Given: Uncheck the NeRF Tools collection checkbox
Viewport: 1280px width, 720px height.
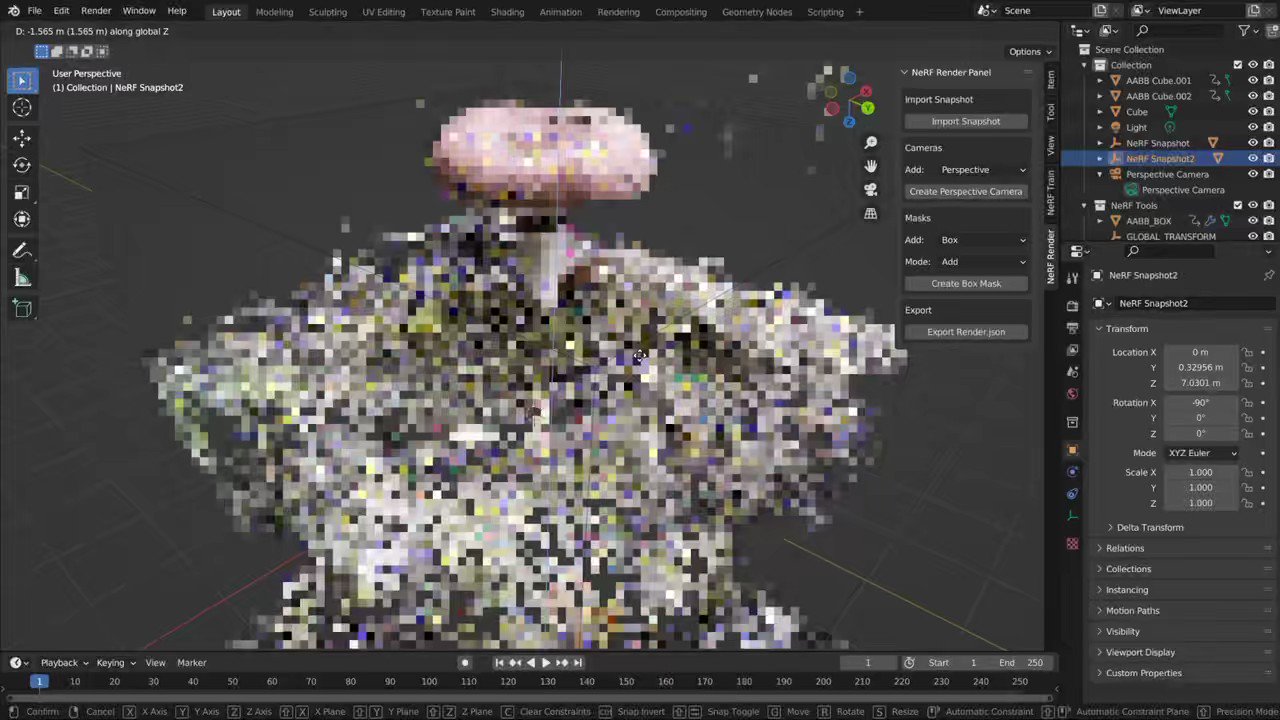Looking at the screenshot, I should pyautogui.click(x=1238, y=205).
